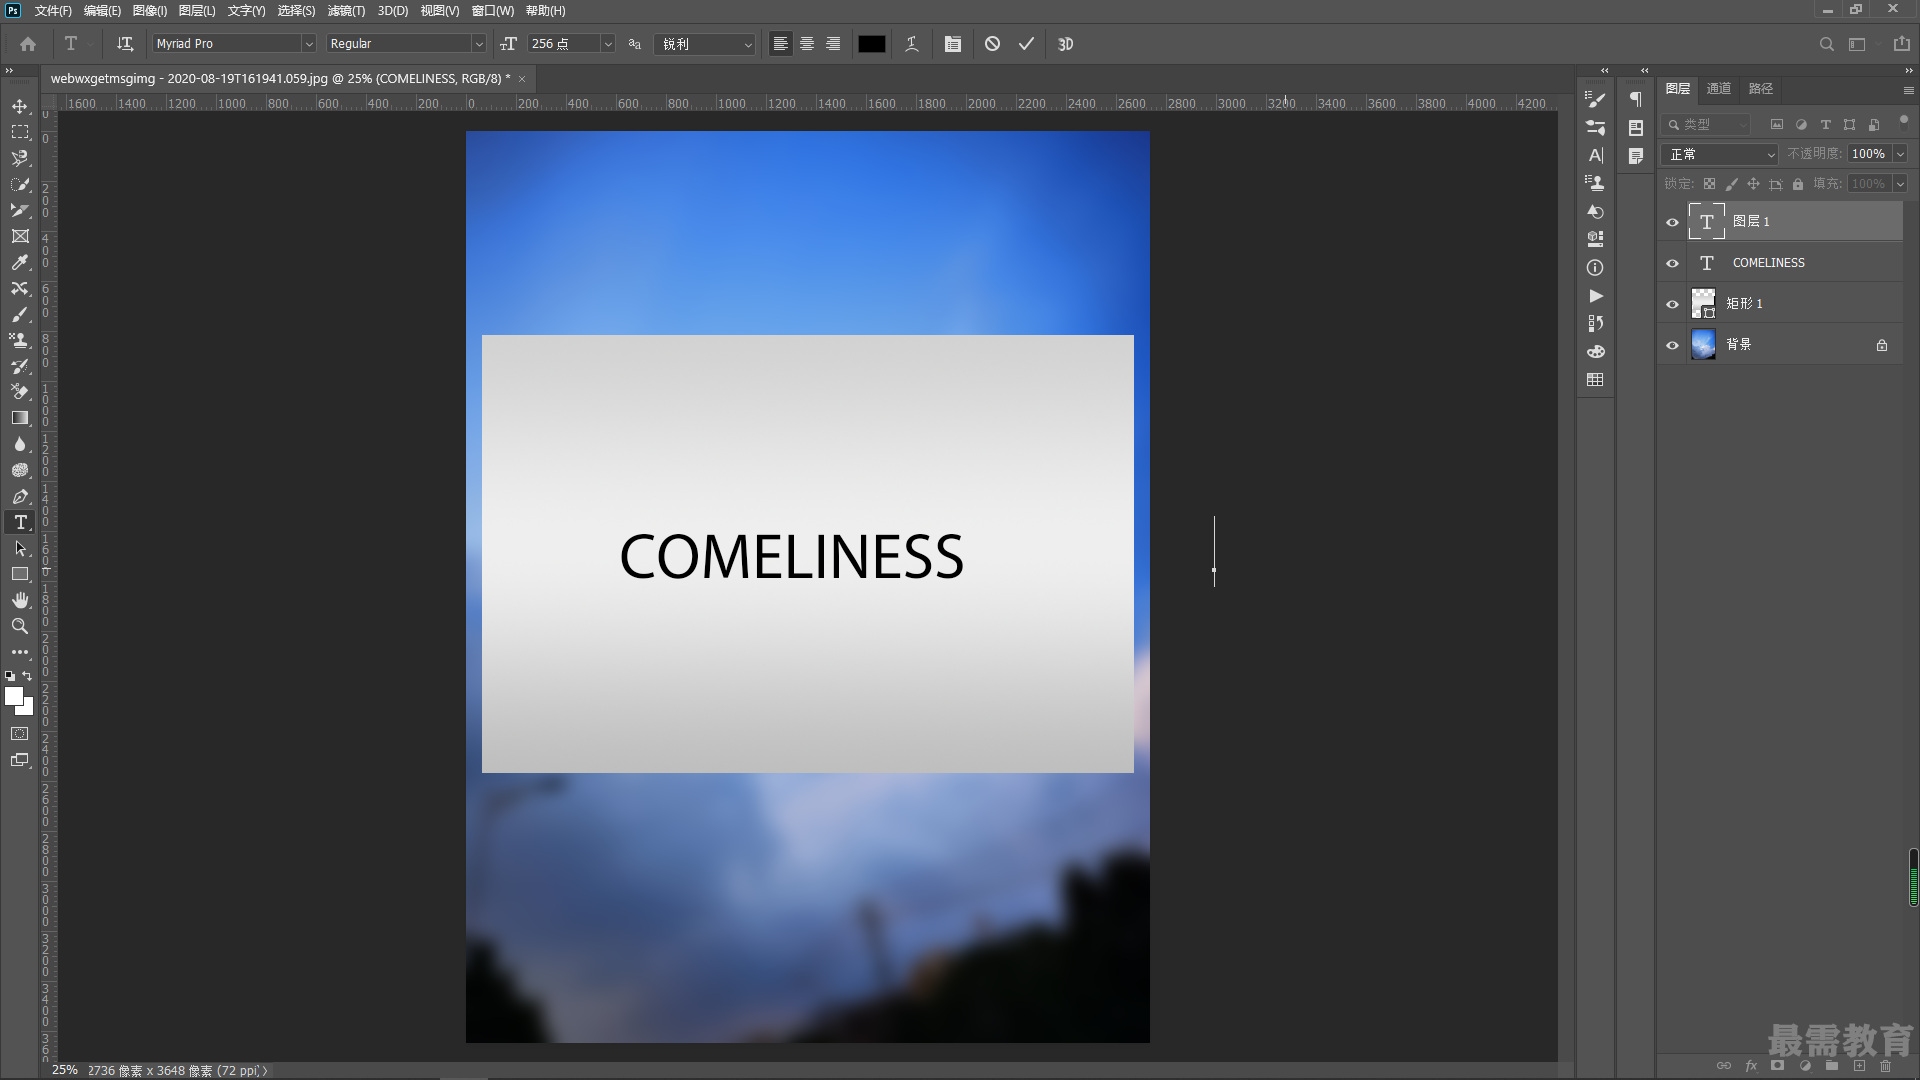Select the Gradient tool
This screenshot has width=1920, height=1080.
pyautogui.click(x=20, y=418)
